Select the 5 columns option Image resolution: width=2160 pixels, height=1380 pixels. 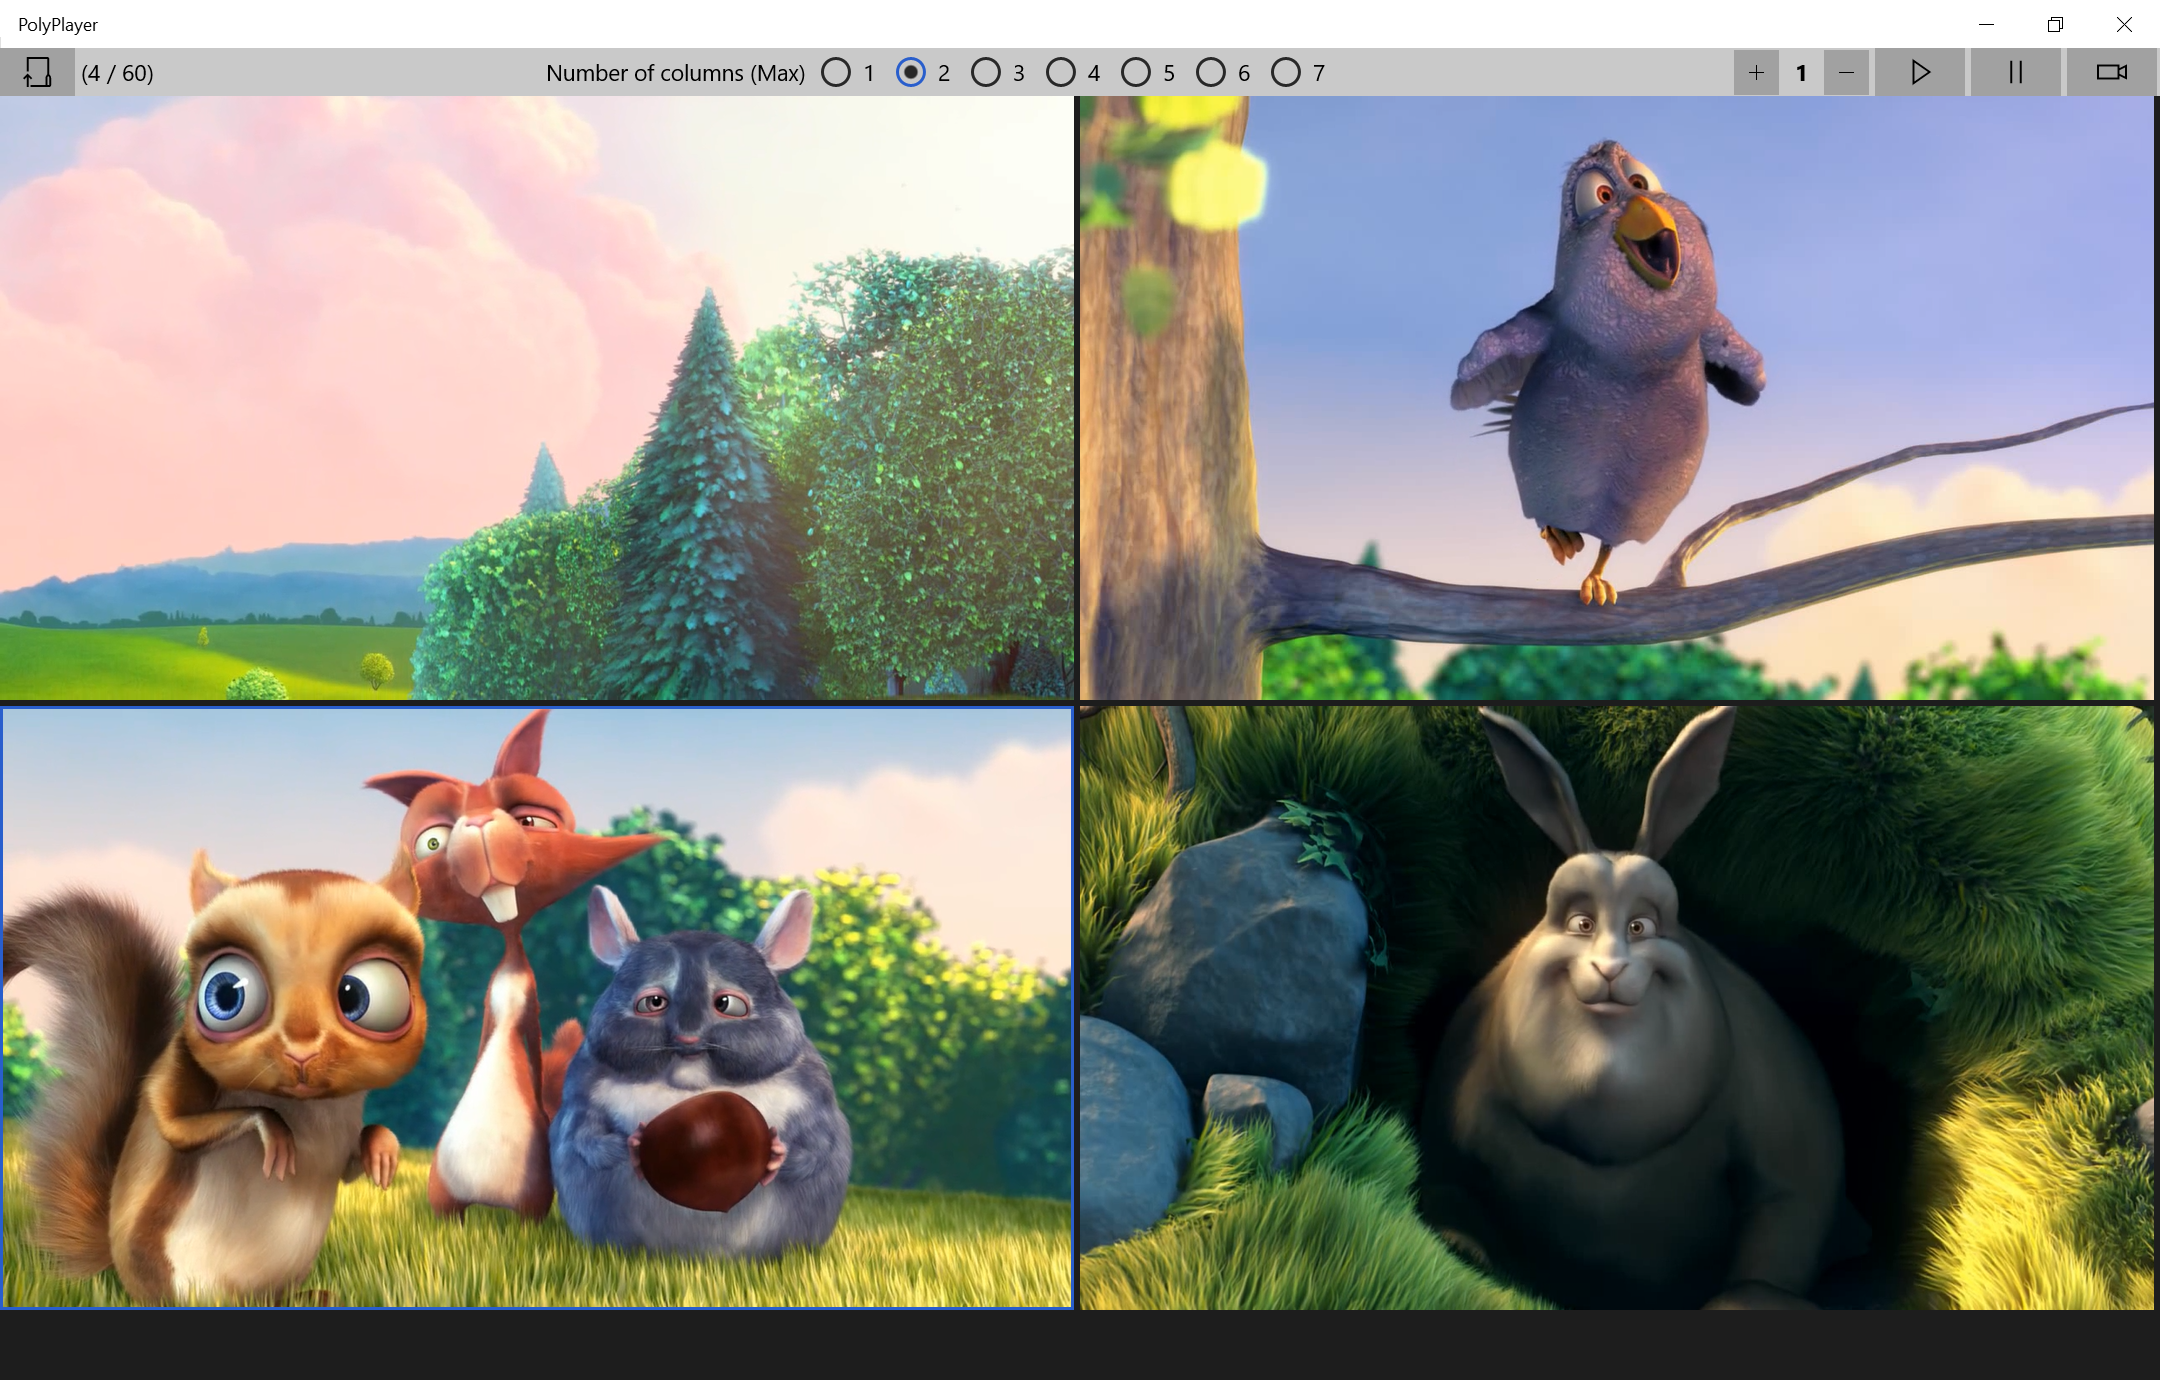tap(1136, 72)
